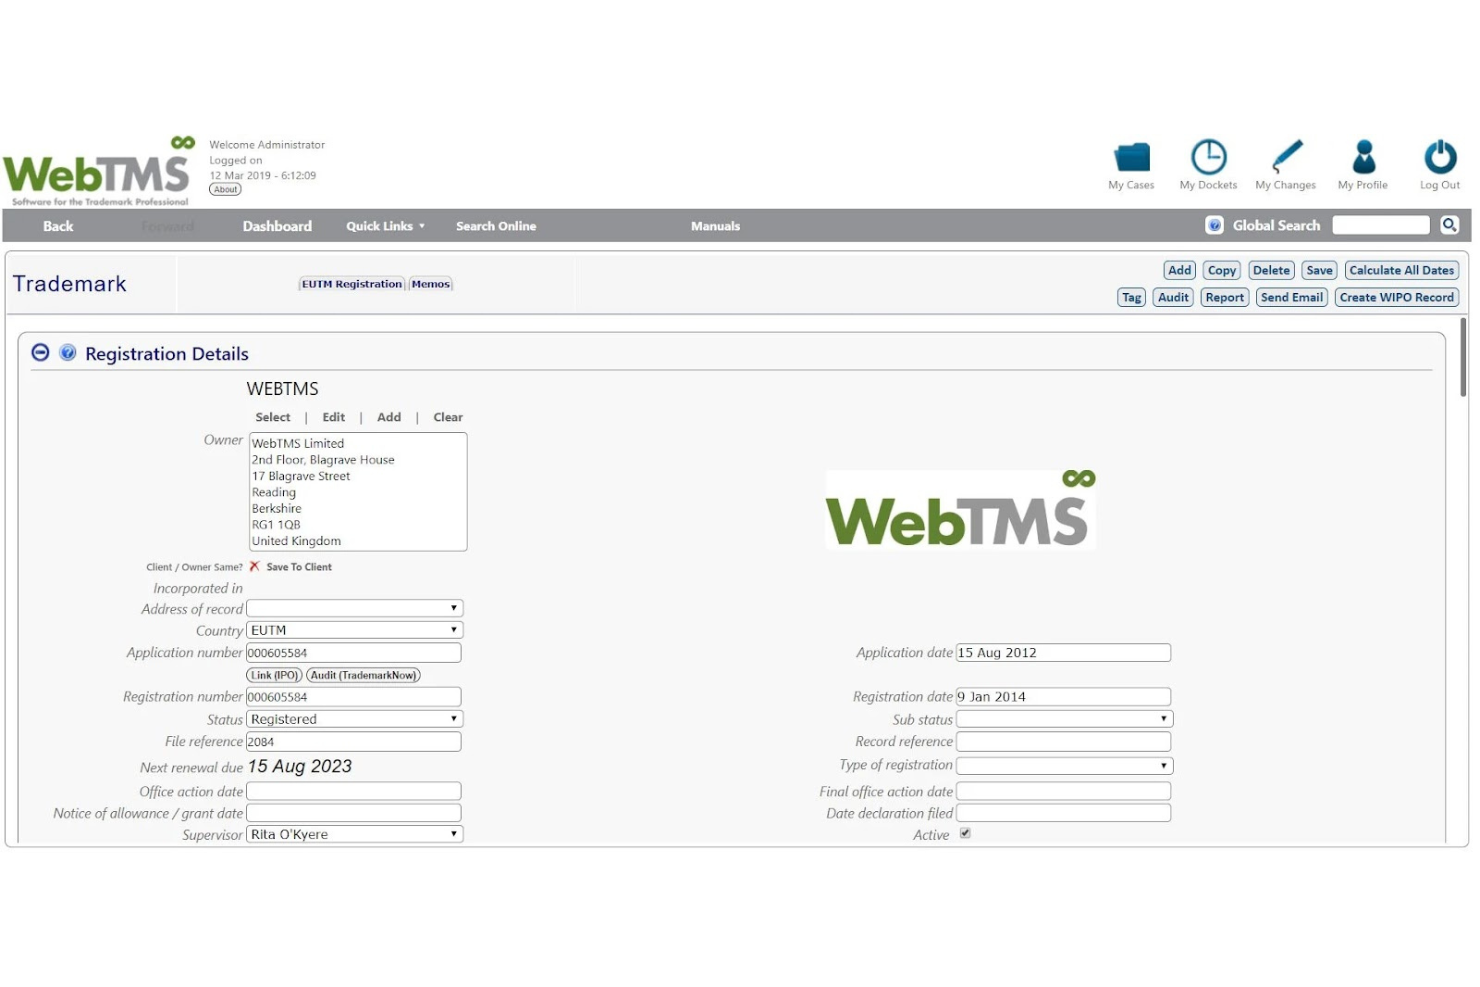Open the Country dropdown showing EUTM
This screenshot has height=987, width=1480.
click(354, 630)
